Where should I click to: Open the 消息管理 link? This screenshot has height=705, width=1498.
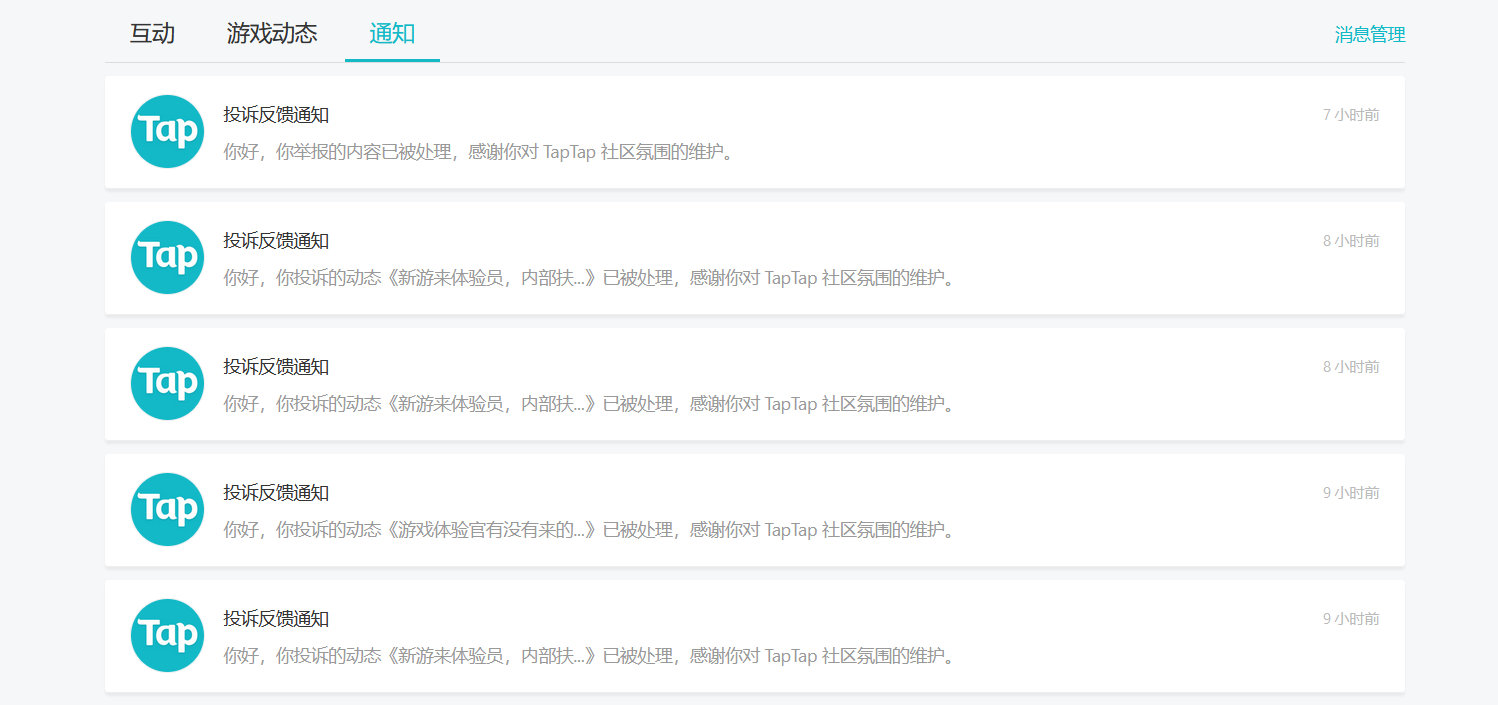[1370, 35]
